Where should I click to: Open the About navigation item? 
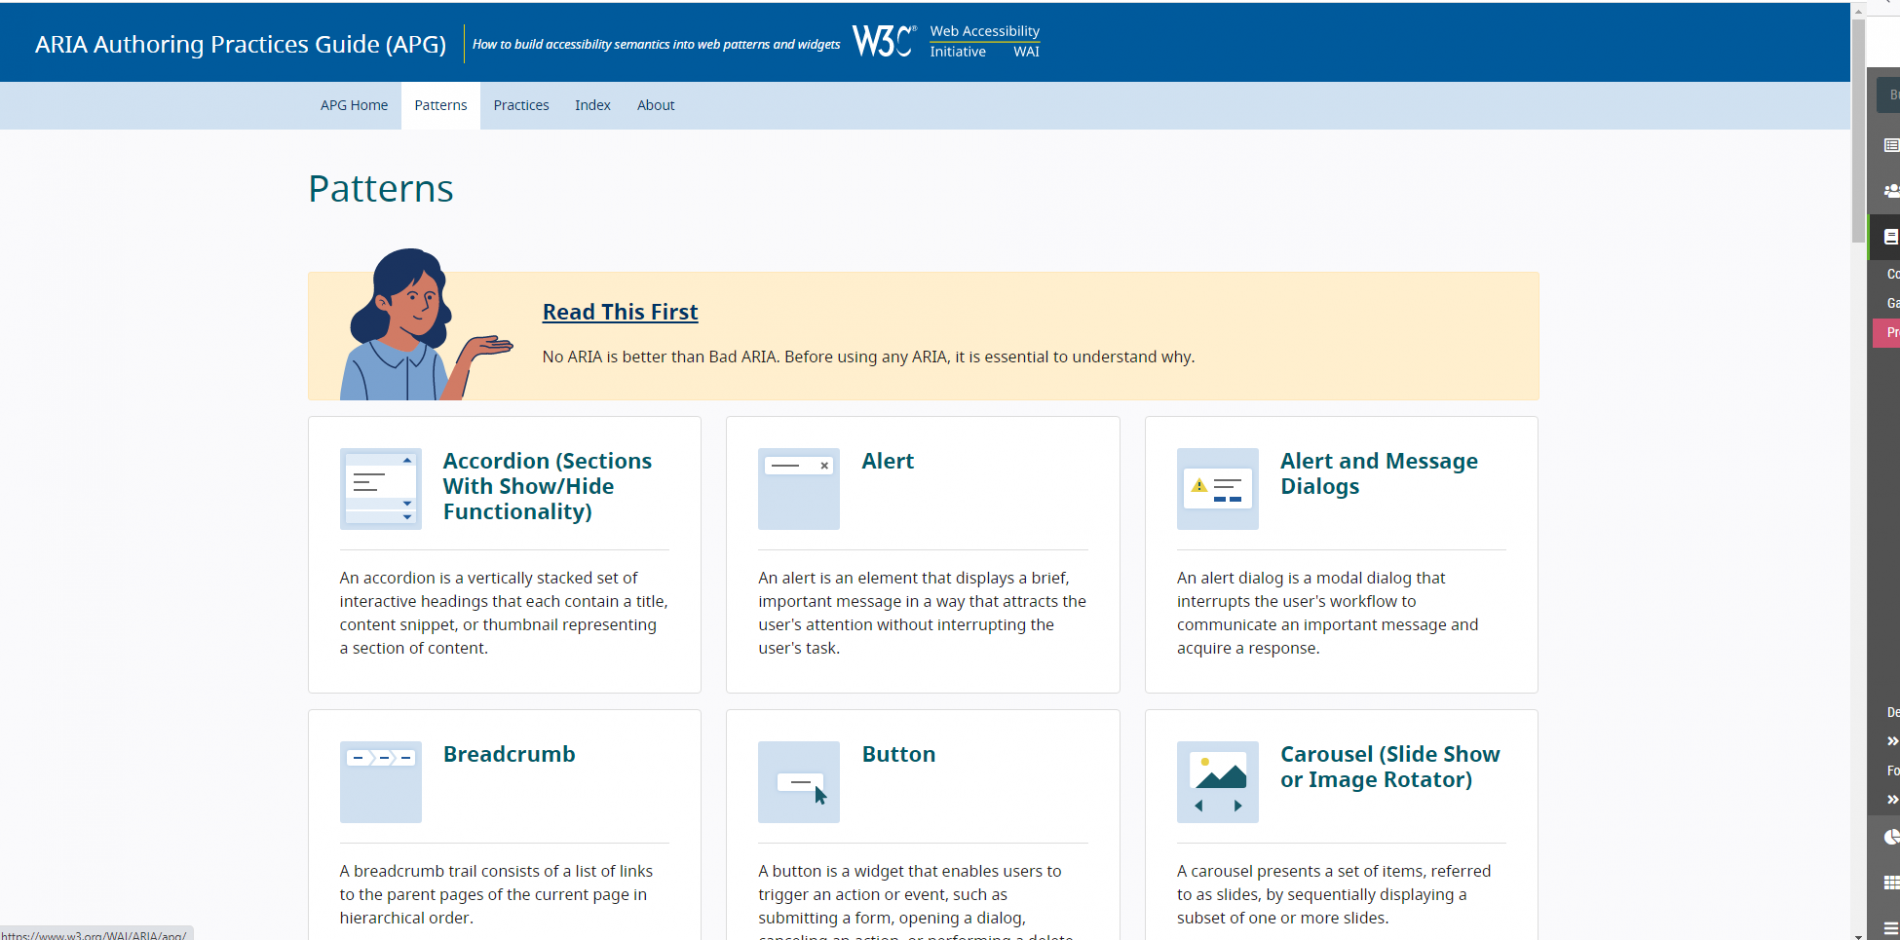click(x=655, y=105)
